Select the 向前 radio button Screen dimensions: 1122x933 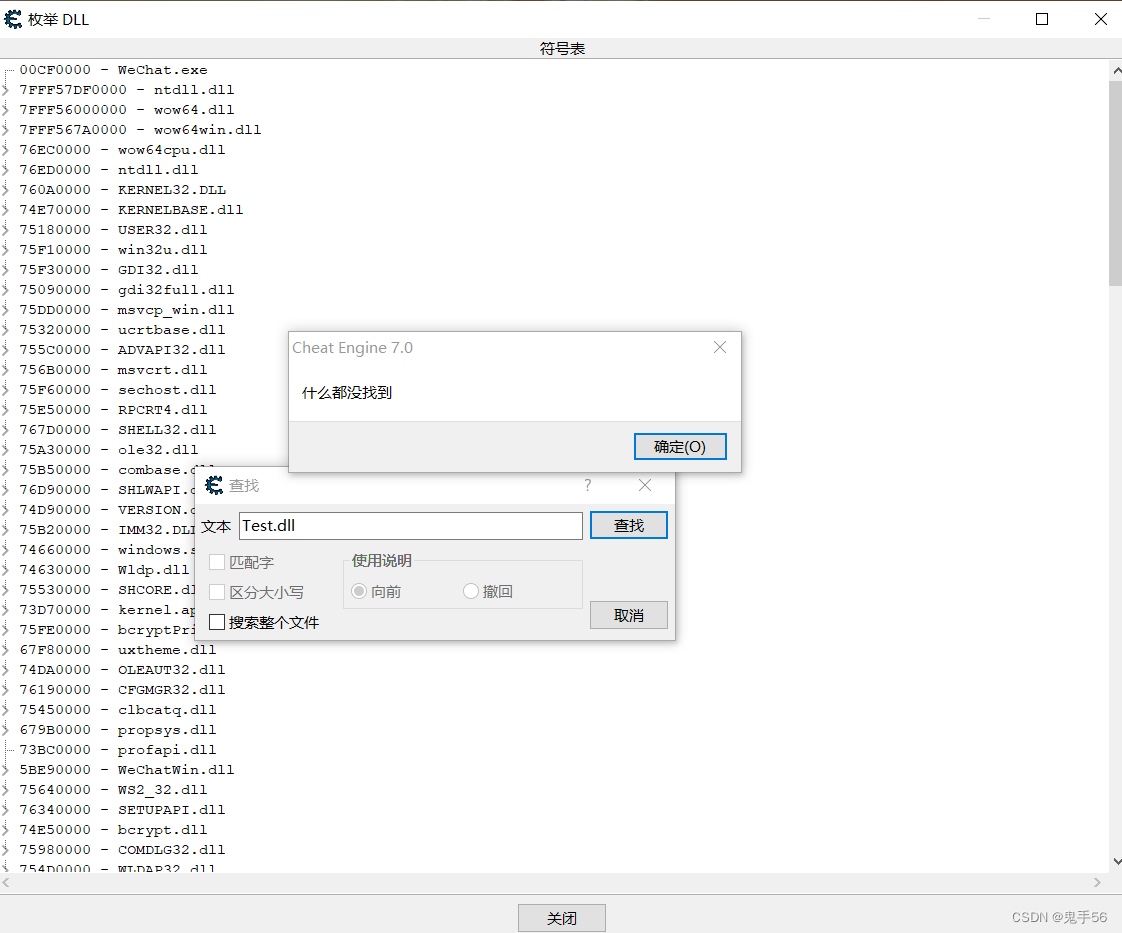[359, 591]
